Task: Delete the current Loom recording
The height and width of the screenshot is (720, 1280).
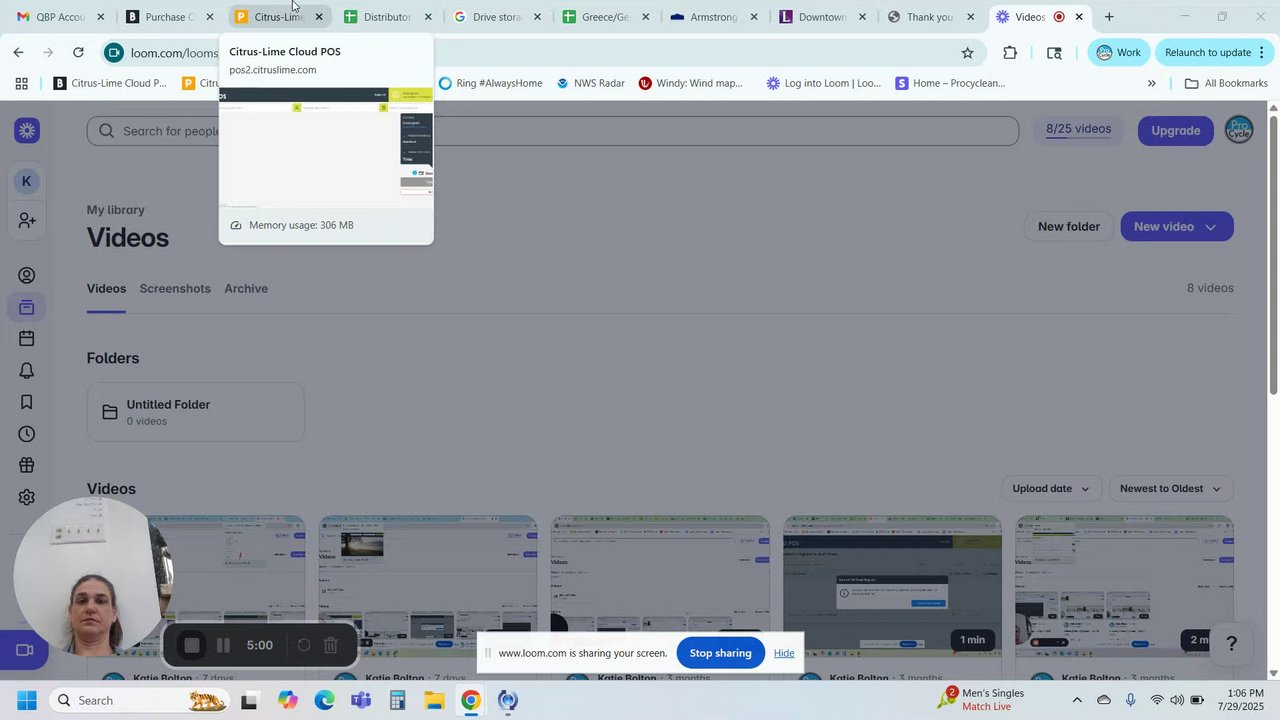Action: [331, 646]
